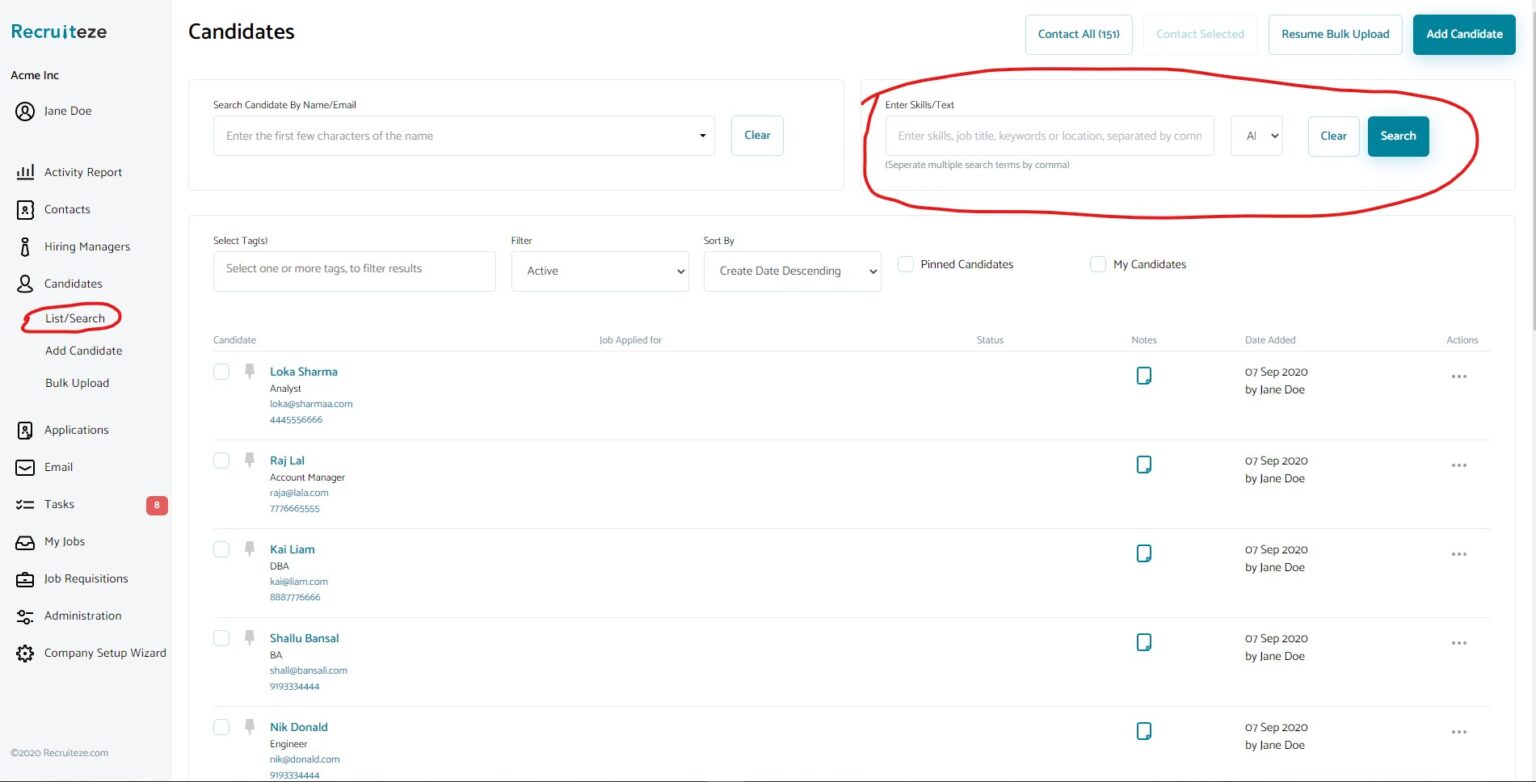The width and height of the screenshot is (1536, 782).
Task: Open the Filter dropdown showing Active
Action: [600, 270]
